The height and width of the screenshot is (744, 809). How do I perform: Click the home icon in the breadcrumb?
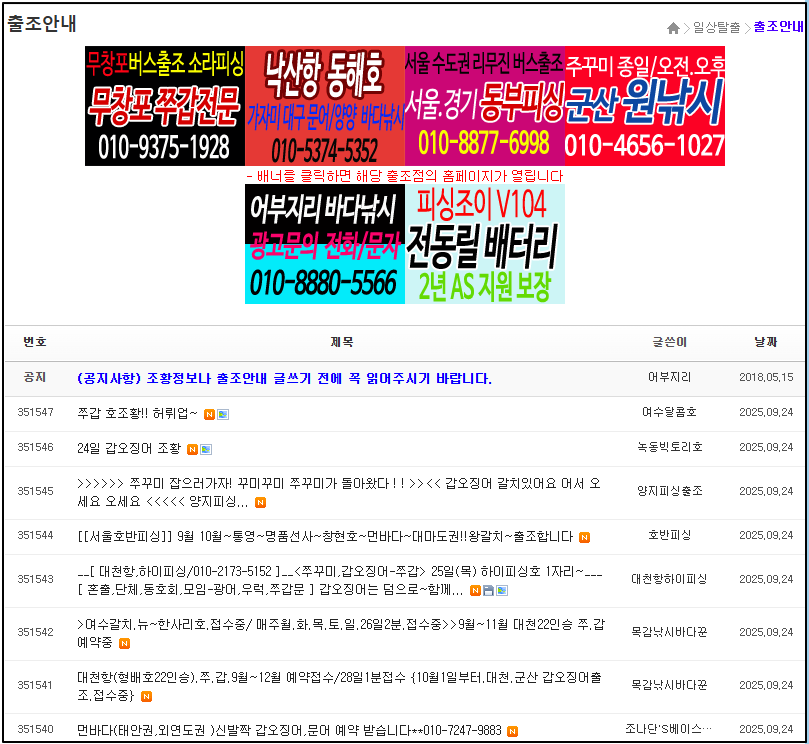pos(671,28)
